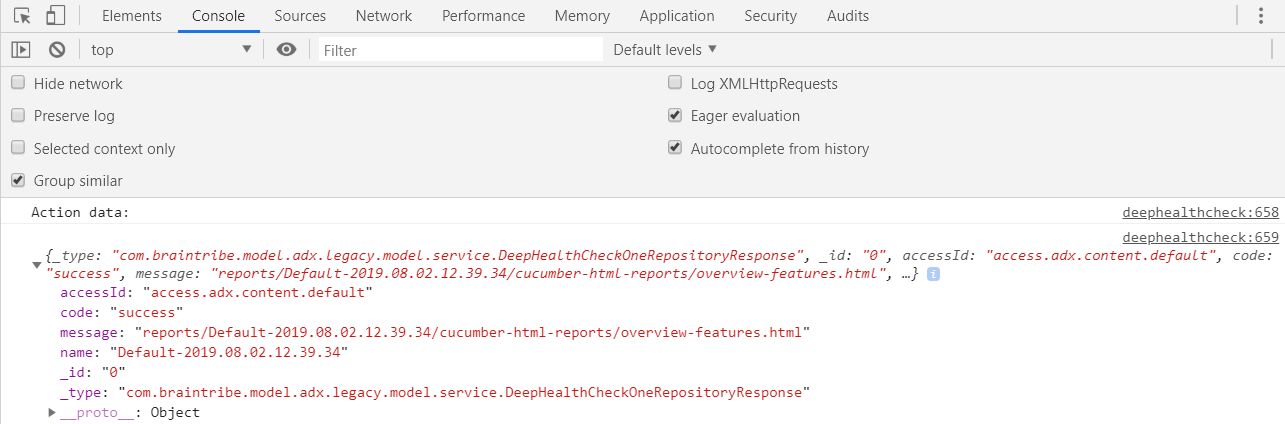This screenshot has width=1285, height=424.
Task: Uncheck the Group similar checkbox
Action: pos(18,181)
